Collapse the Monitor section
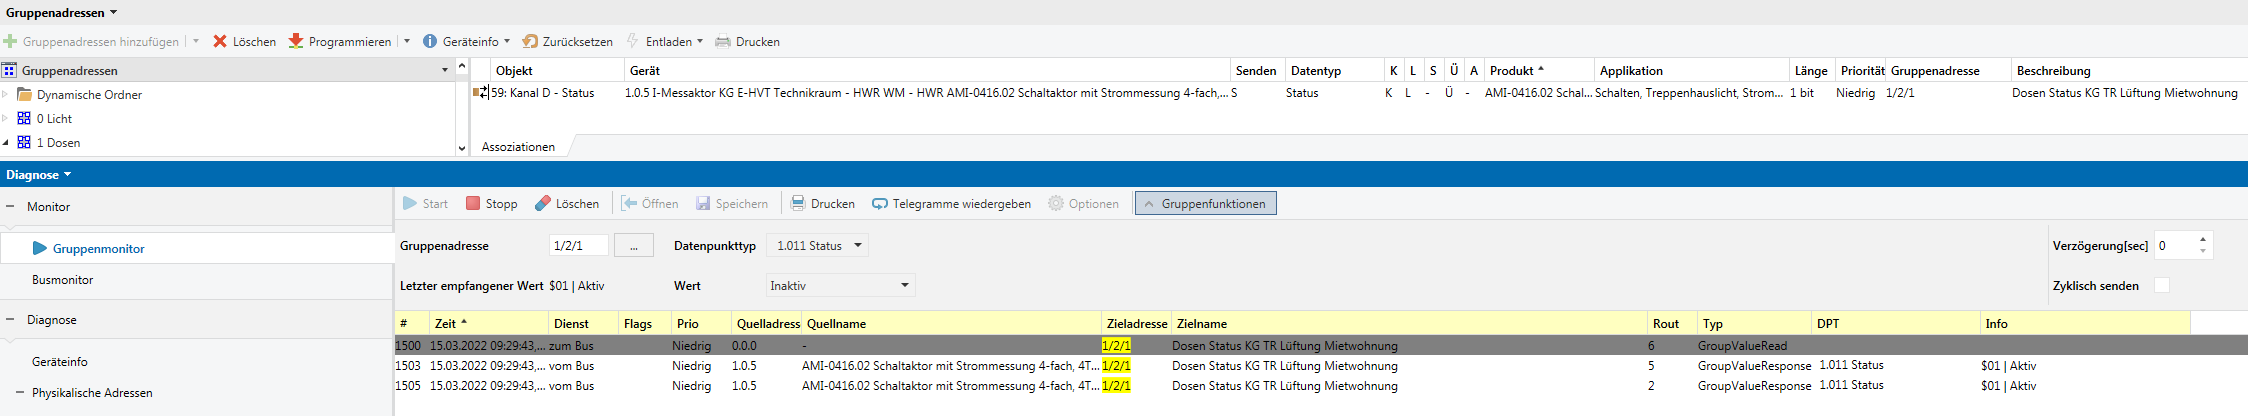This screenshot has height=416, width=2248. (x=10, y=207)
